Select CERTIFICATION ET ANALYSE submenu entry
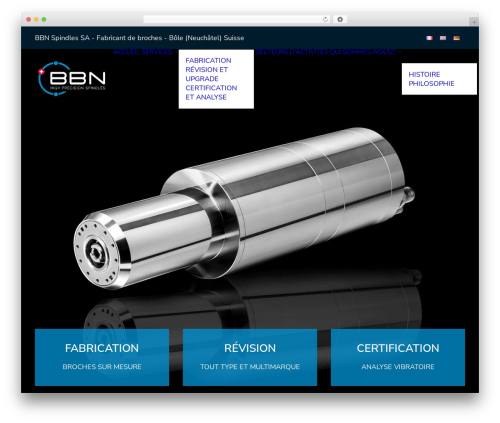Image resolution: width=500 pixels, height=423 pixels. [x=211, y=92]
